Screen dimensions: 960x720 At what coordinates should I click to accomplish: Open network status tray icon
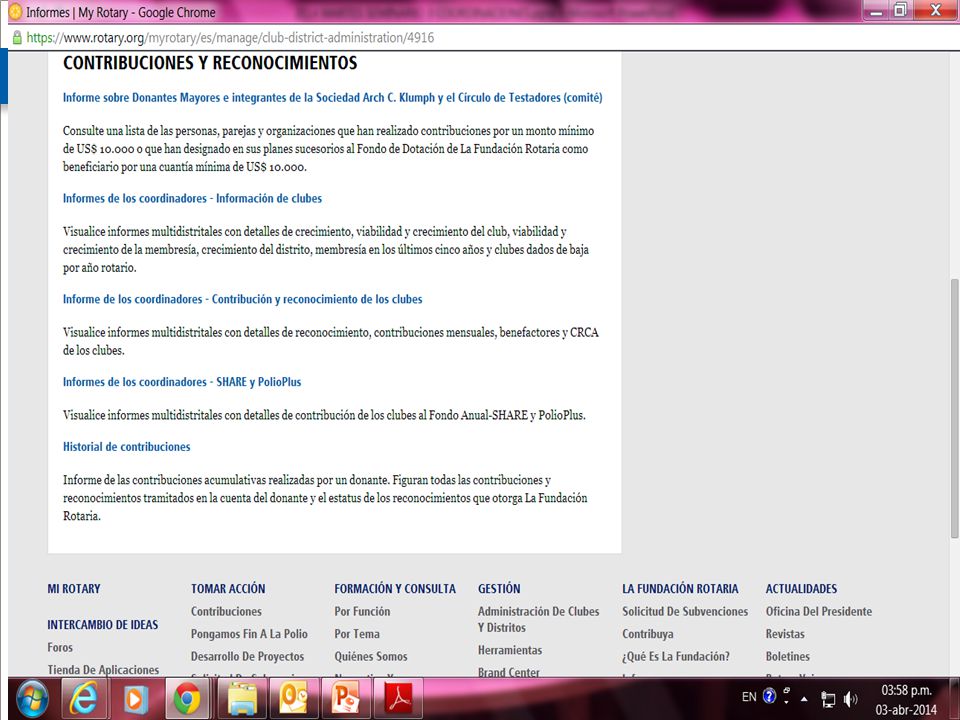point(828,699)
